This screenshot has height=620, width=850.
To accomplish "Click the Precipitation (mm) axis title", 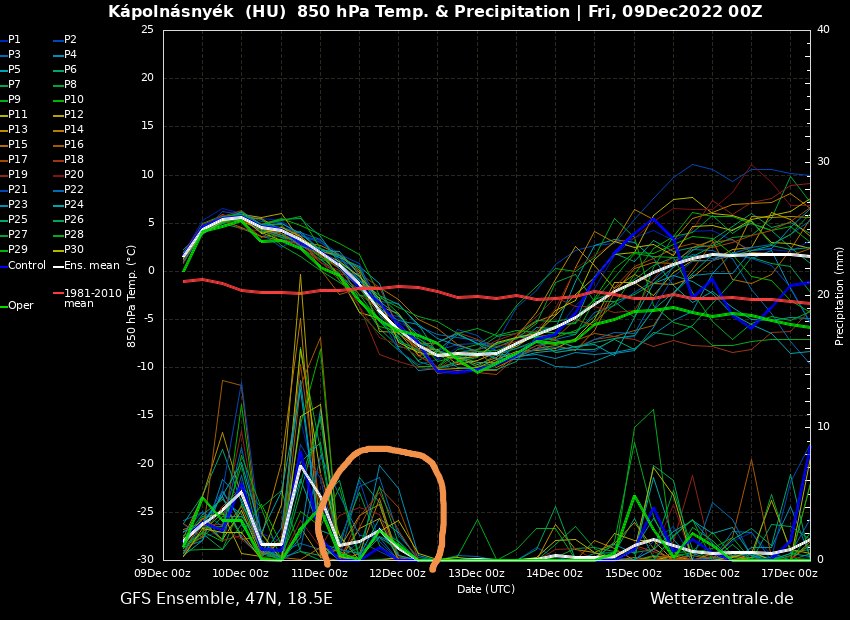I will (x=840, y=296).
